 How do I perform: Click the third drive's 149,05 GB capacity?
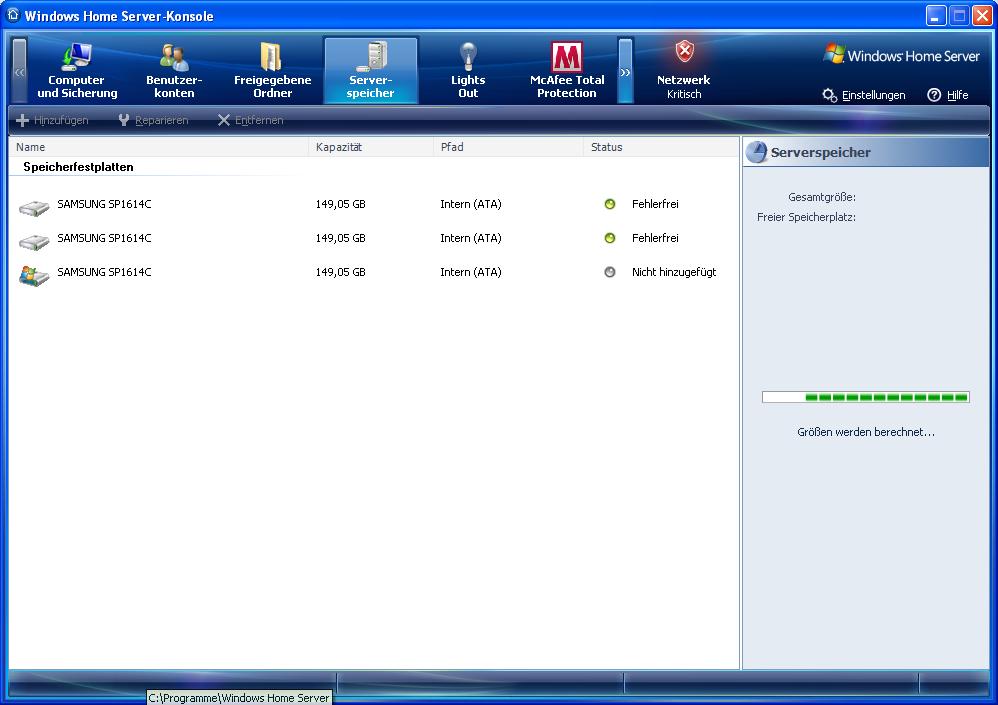pos(341,272)
